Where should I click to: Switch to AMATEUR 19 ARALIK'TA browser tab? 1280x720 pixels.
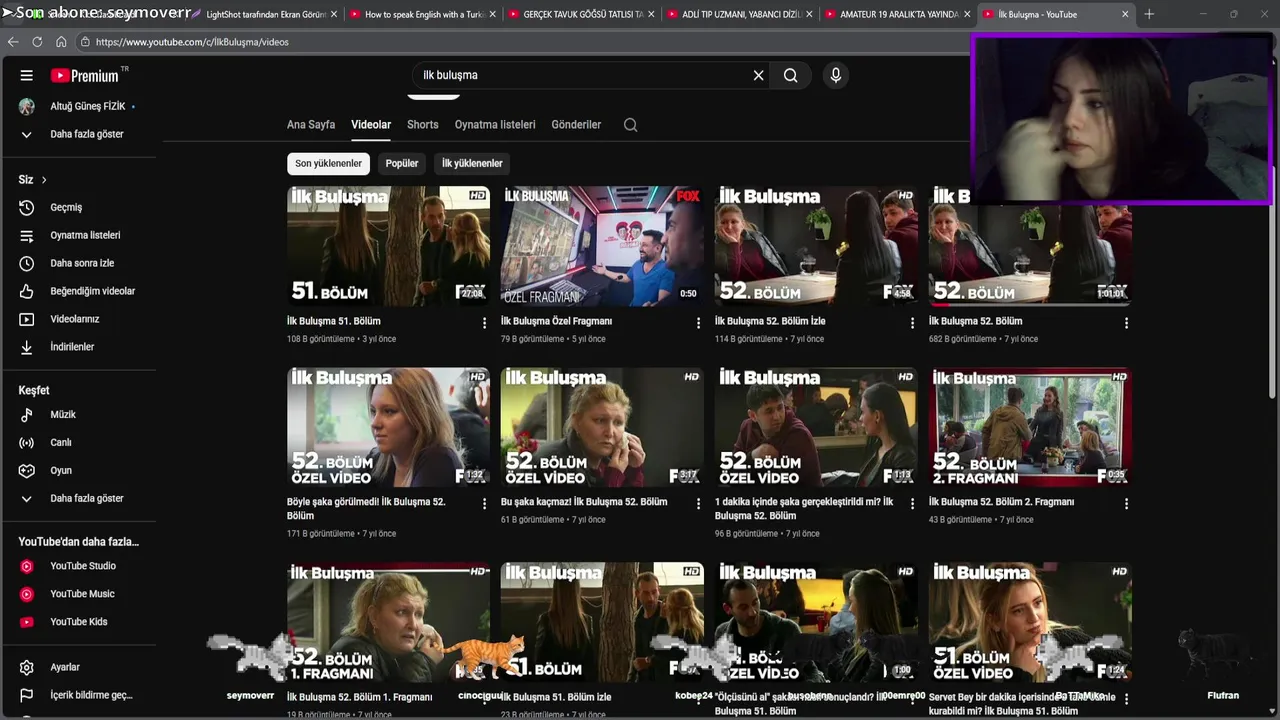coord(898,14)
